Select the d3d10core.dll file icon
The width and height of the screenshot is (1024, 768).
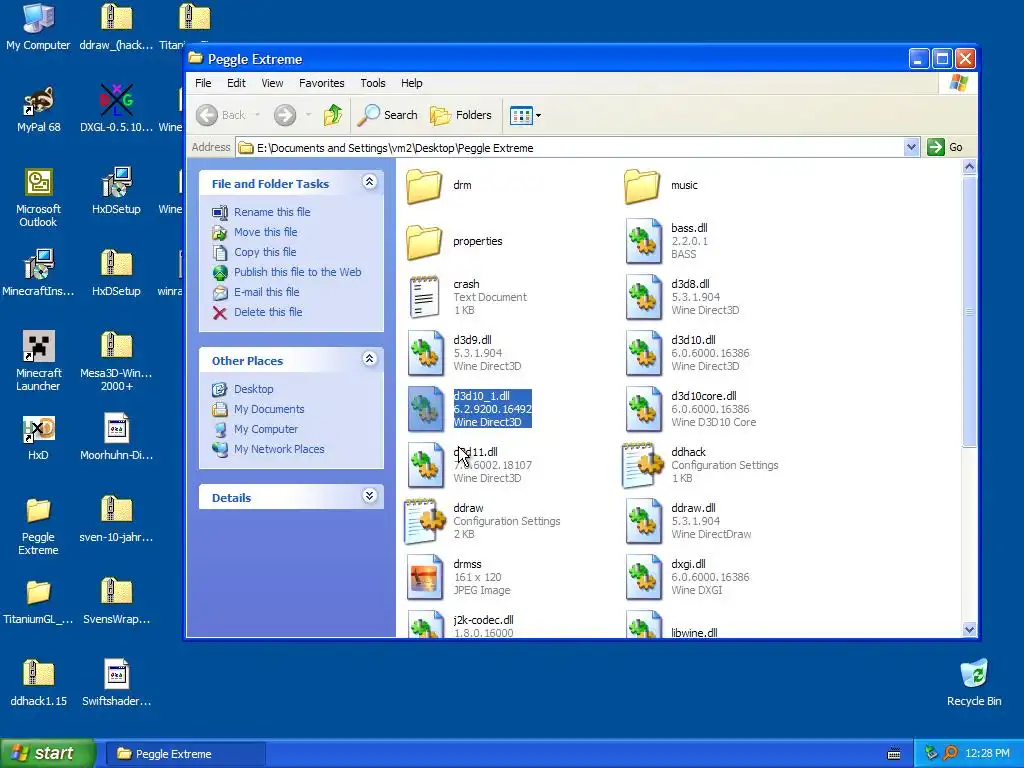(x=643, y=409)
